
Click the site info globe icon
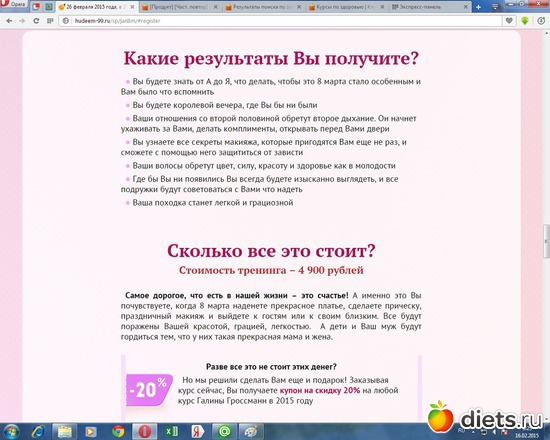(x=66, y=21)
